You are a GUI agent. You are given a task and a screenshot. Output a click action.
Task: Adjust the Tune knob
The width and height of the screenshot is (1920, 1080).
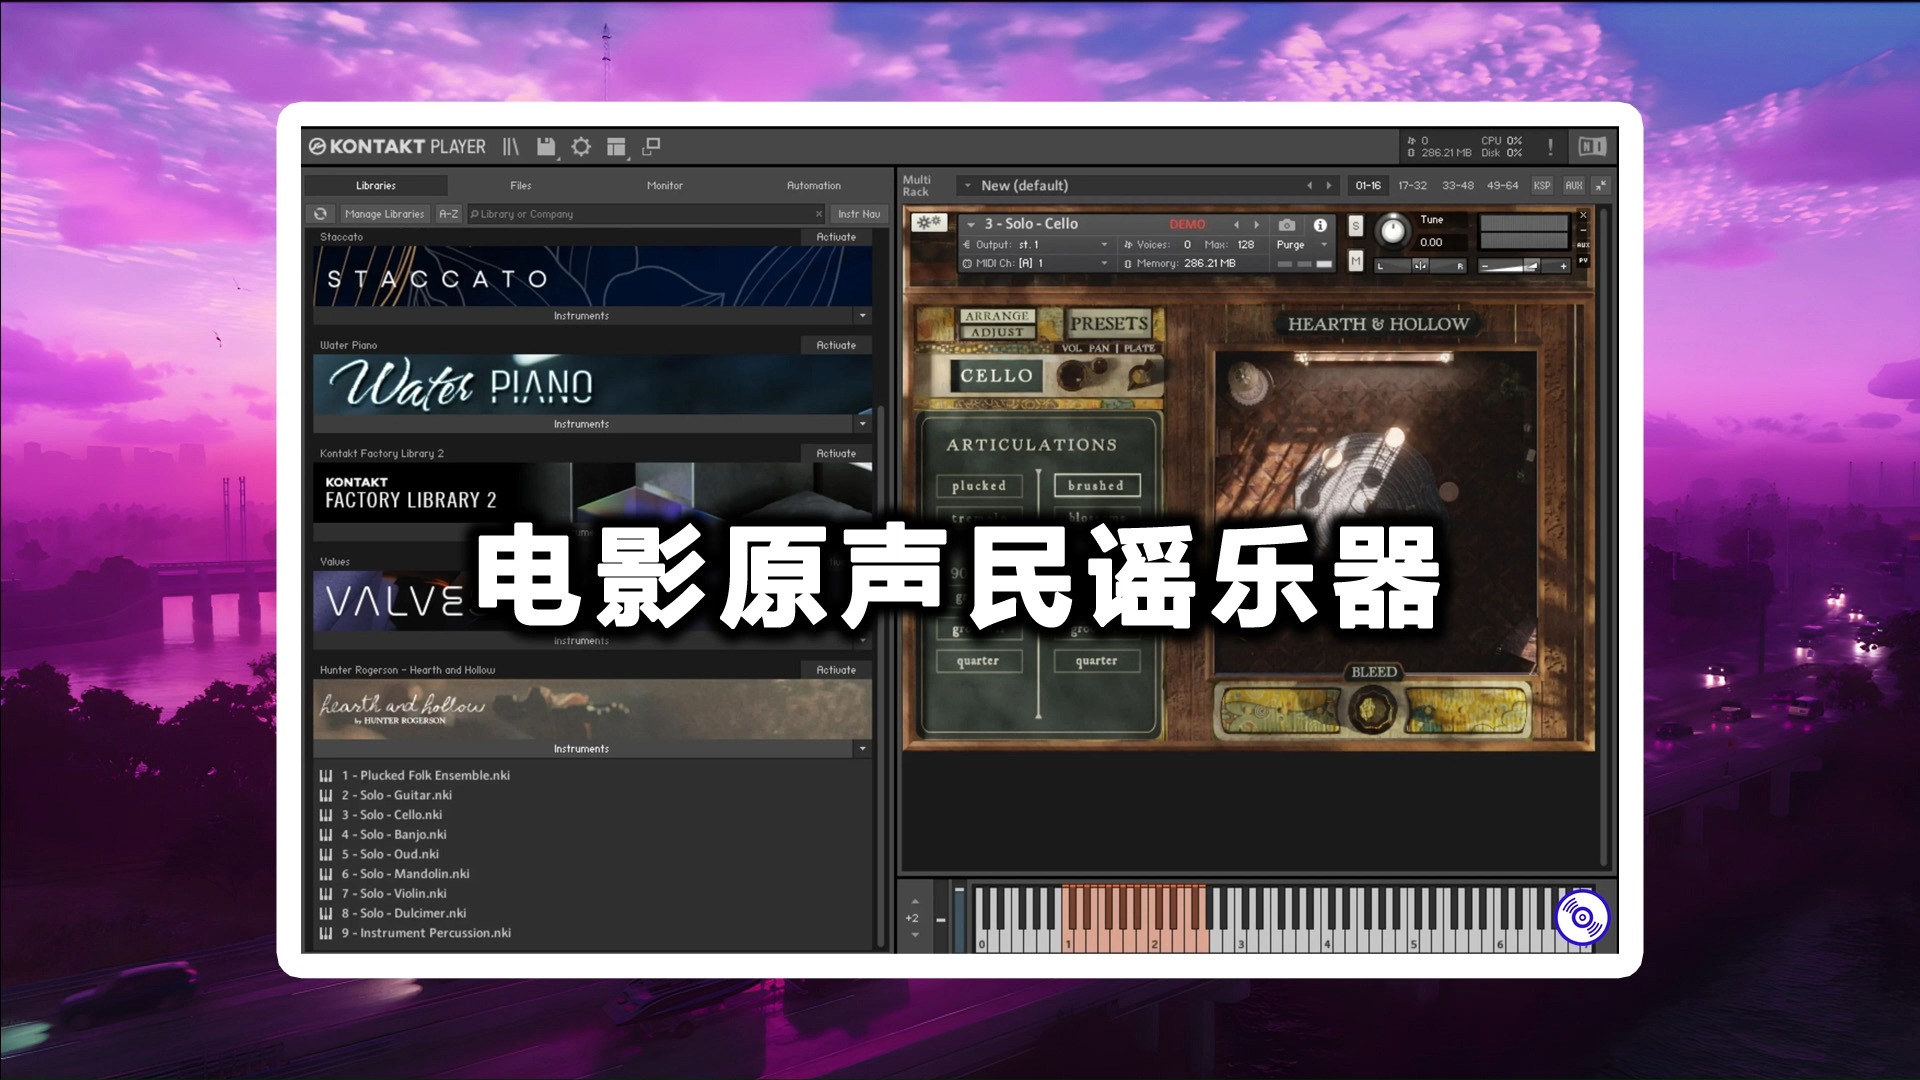point(1392,232)
